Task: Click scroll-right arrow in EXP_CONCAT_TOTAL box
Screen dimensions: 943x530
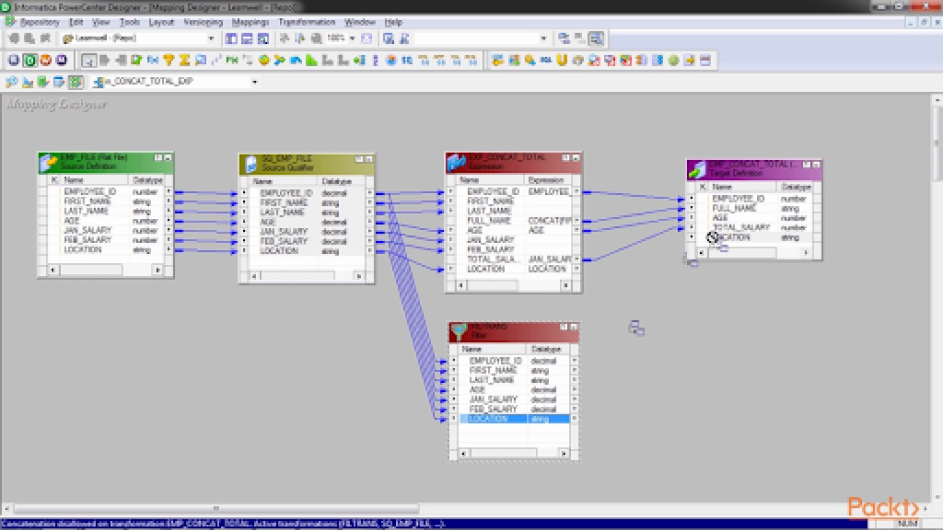Action: [566, 286]
